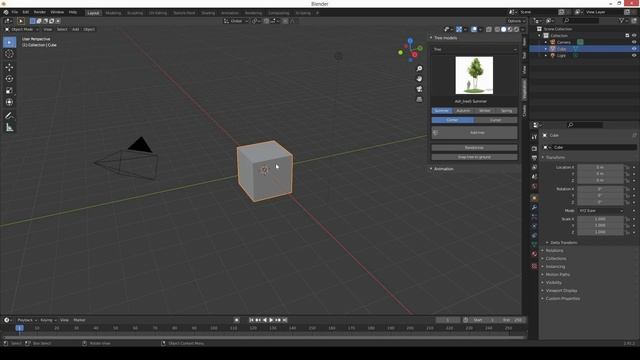Open the Edit menu
This screenshot has height=360, width=640.
(x=26, y=12)
